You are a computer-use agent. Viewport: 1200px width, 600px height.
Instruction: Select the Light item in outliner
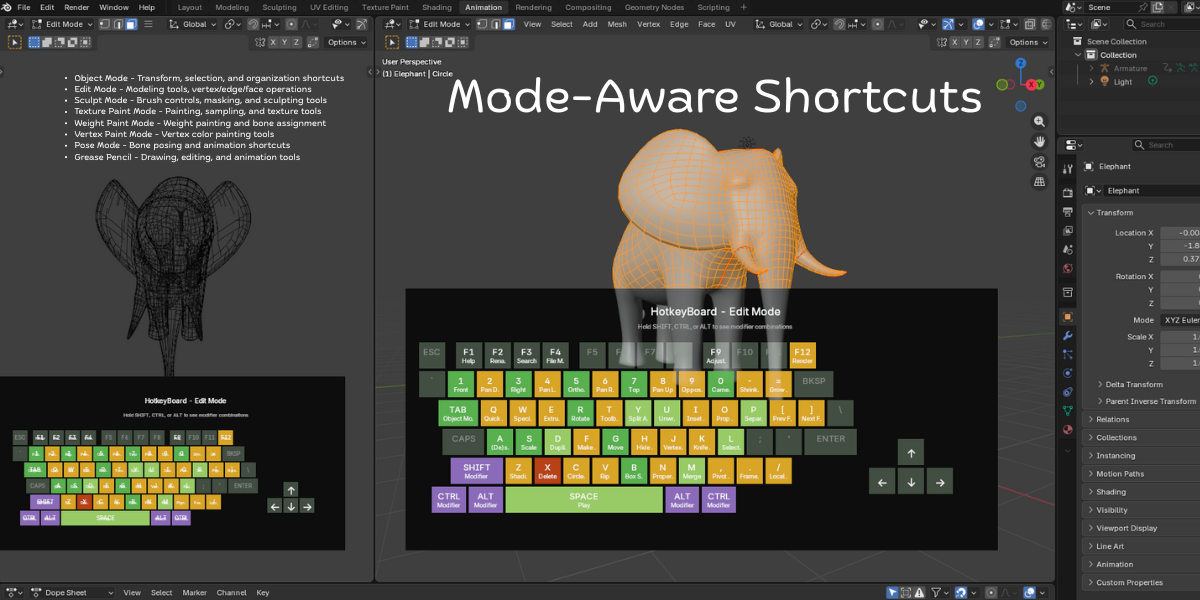pos(1123,82)
